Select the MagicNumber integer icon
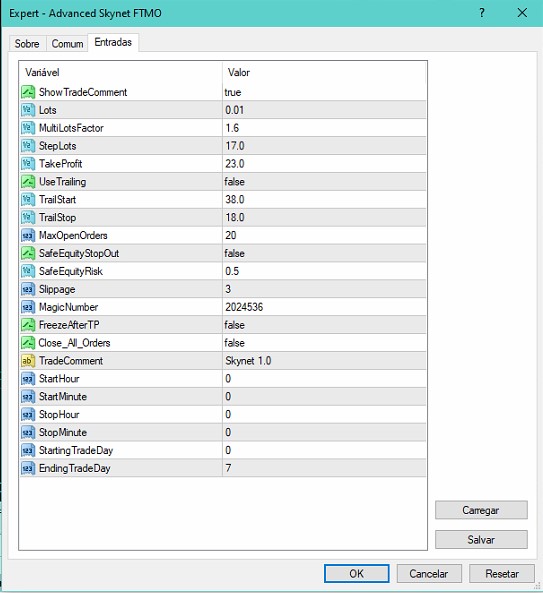 coord(28,307)
